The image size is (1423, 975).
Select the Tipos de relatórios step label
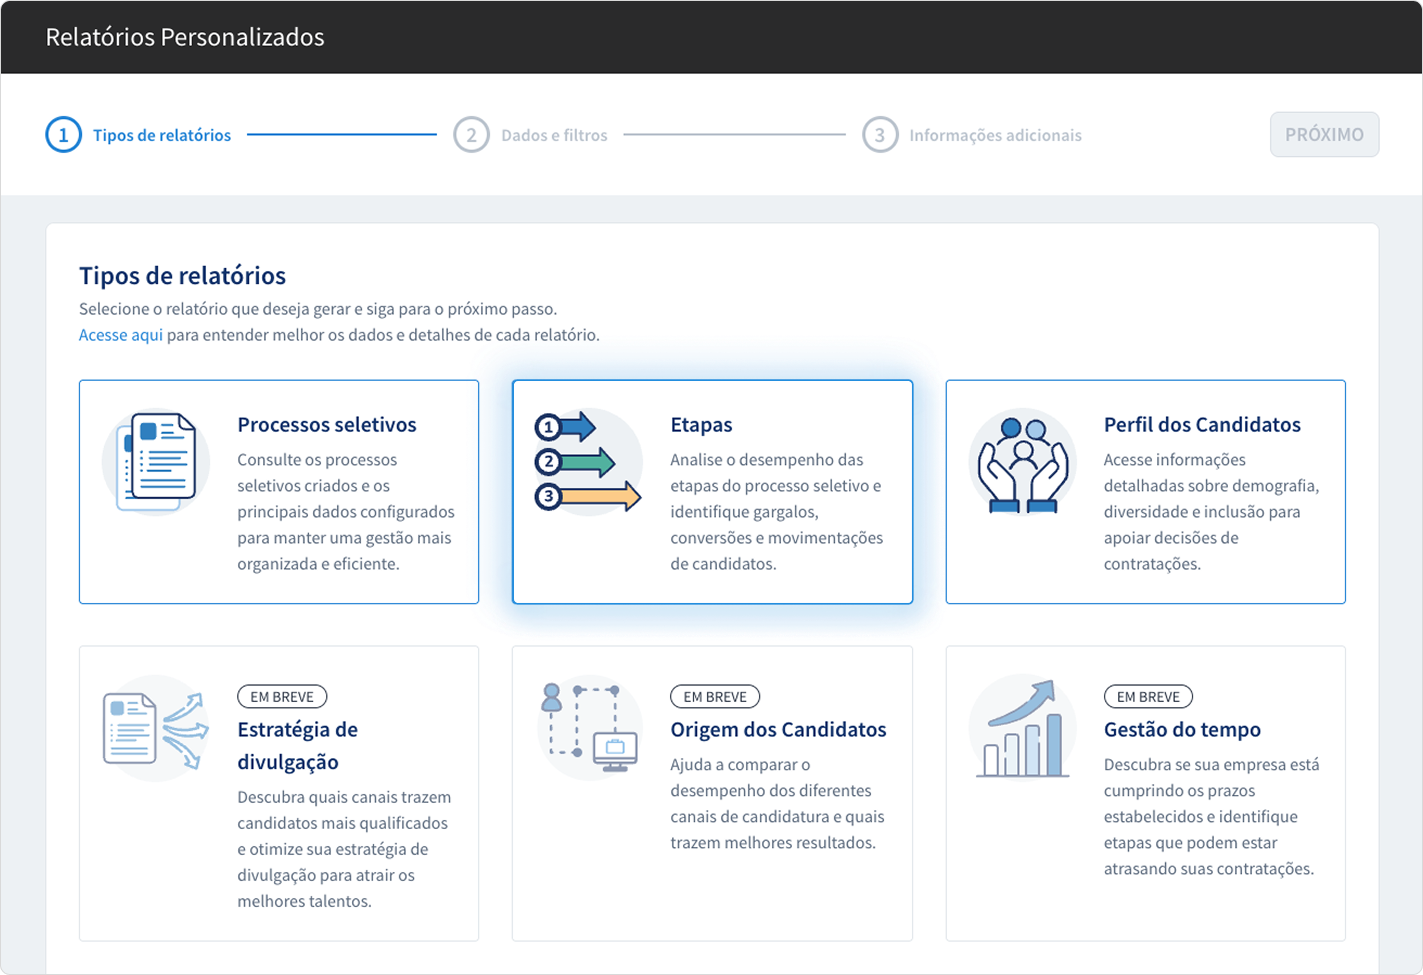(162, 135)
